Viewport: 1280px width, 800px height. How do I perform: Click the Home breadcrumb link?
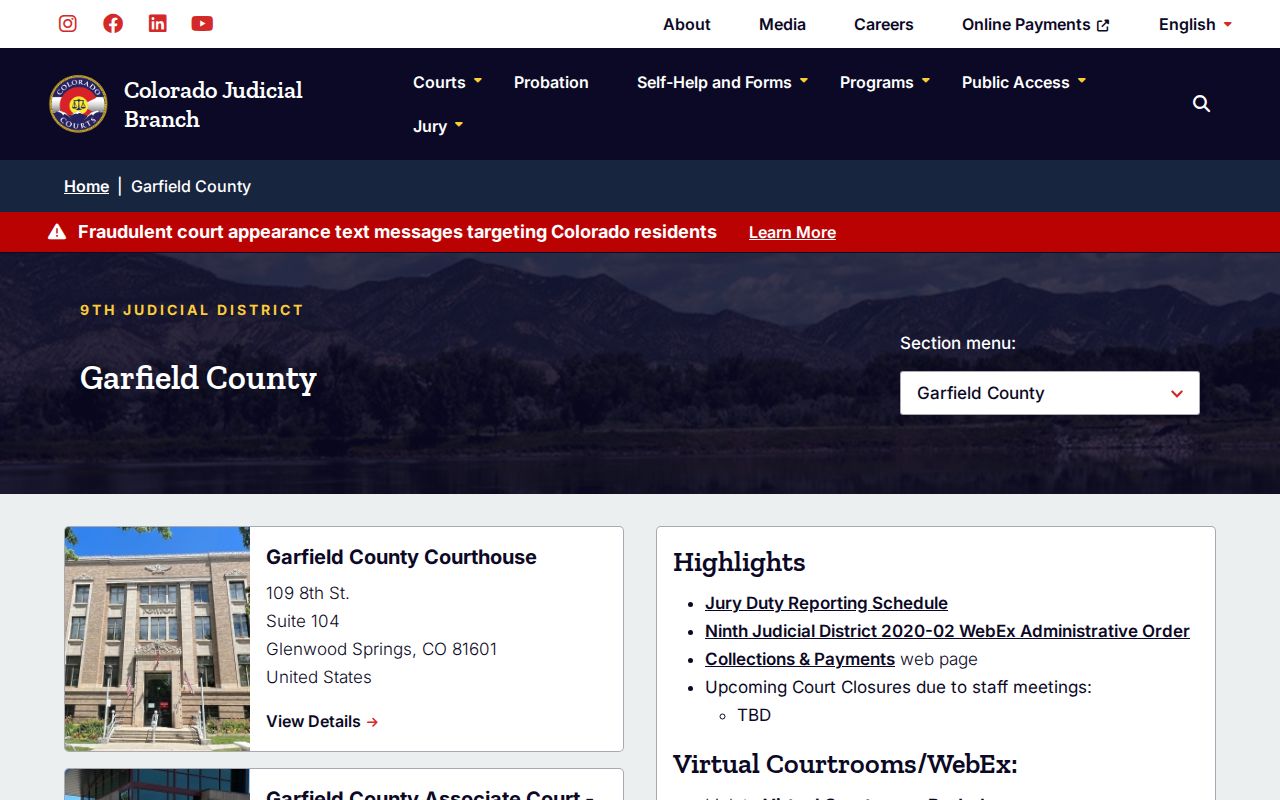[87, 186]
